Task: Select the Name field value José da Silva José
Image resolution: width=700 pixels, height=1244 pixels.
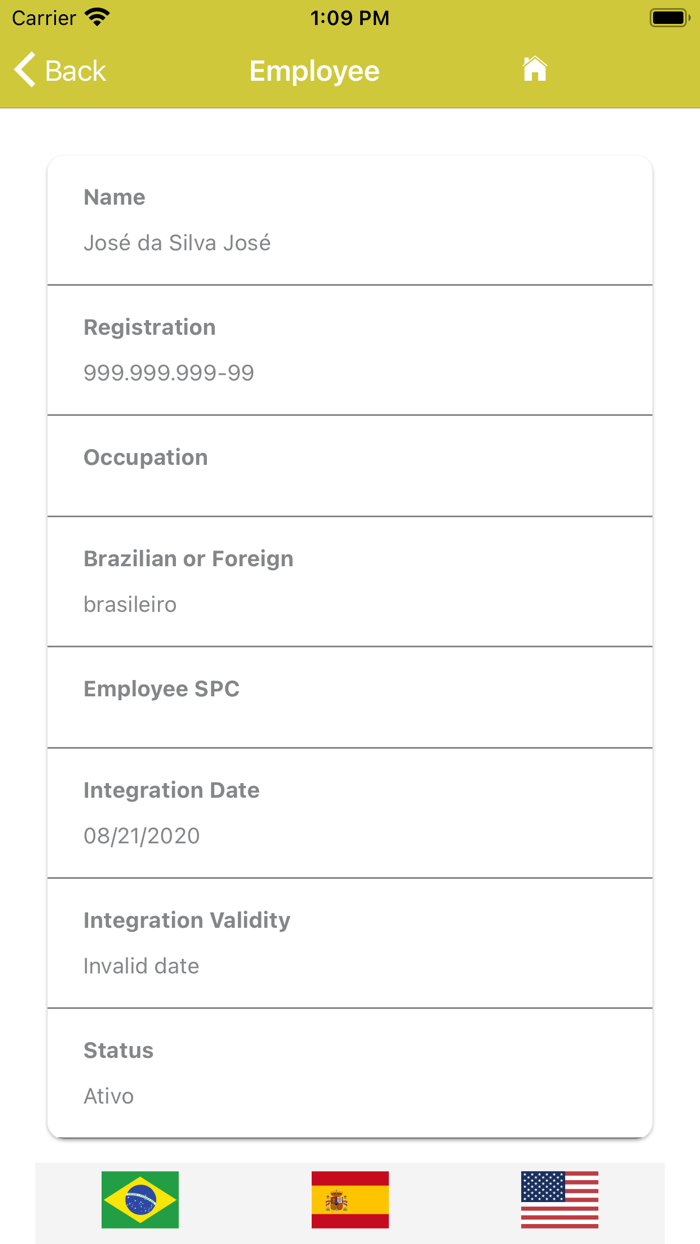Action: (177, 243)
